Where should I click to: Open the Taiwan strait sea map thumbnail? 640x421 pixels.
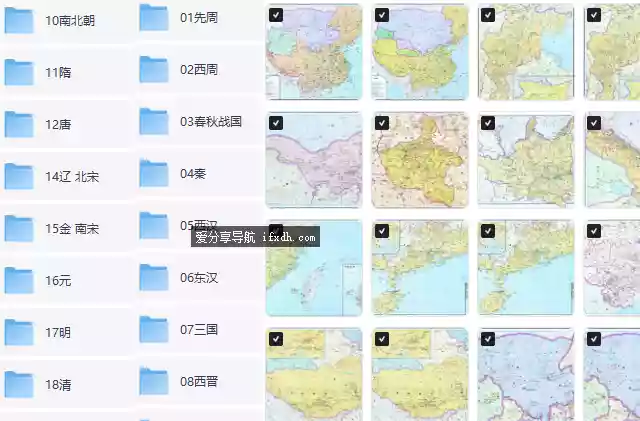314,267
